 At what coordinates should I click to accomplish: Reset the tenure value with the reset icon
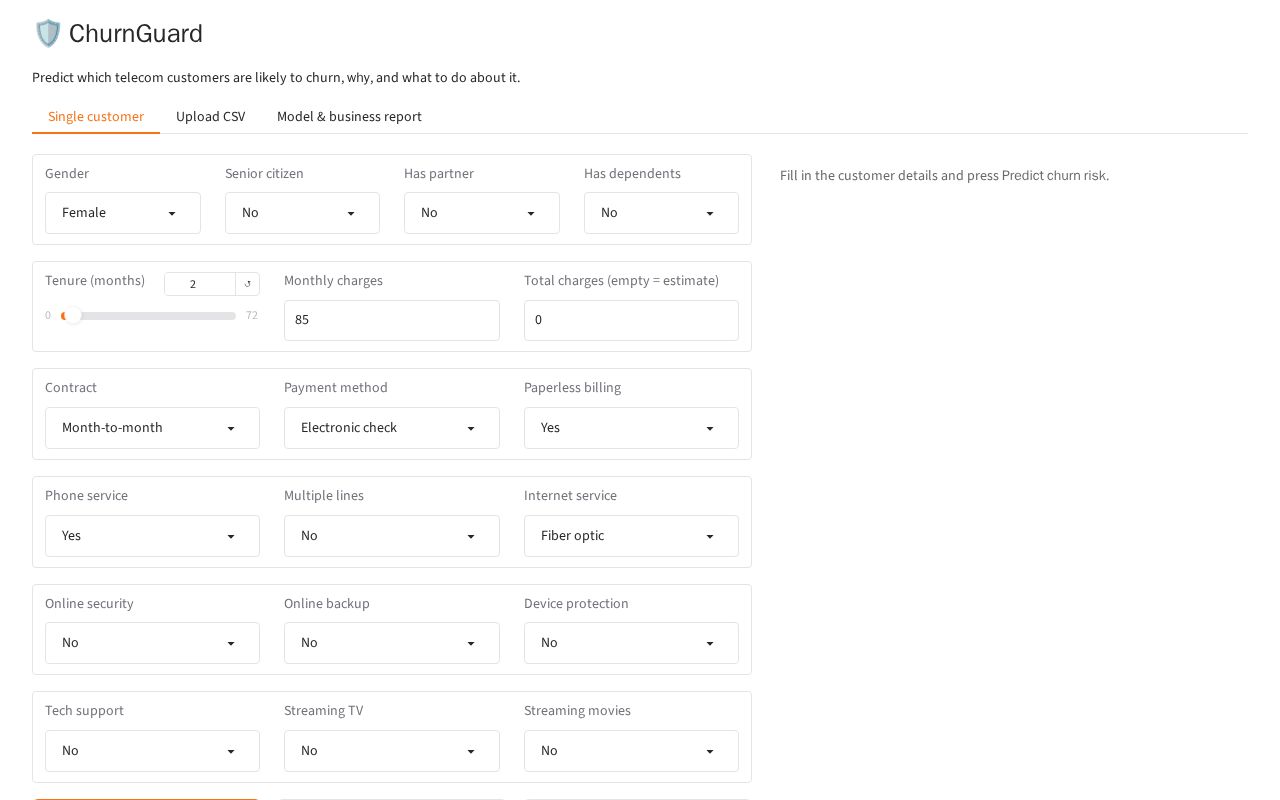tap(248, 284)
